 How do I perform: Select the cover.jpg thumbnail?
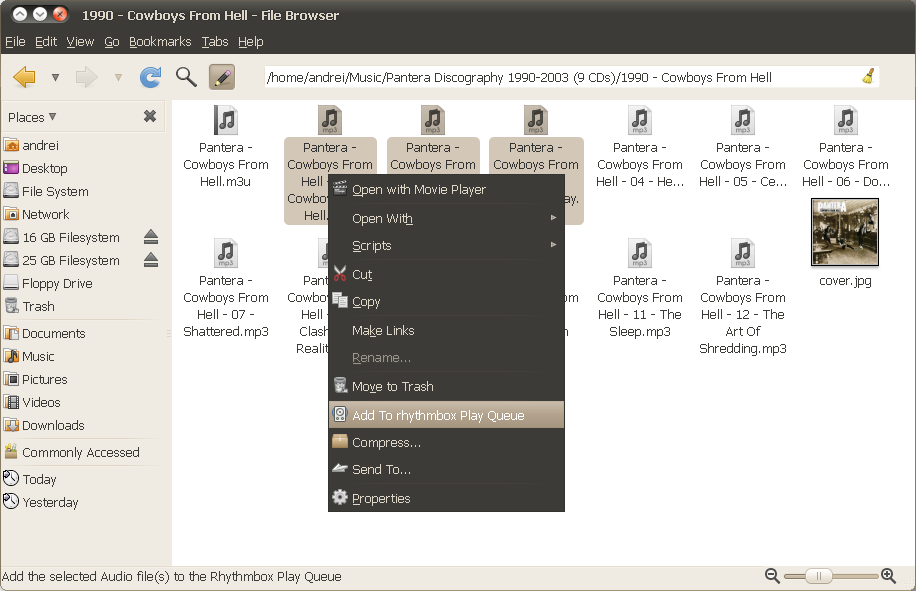(845, 232)
